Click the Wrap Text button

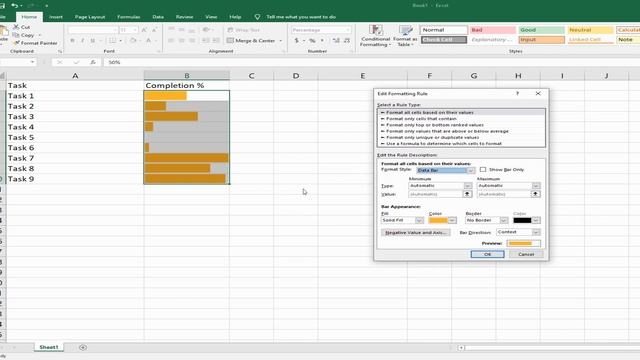click(243, 30)
